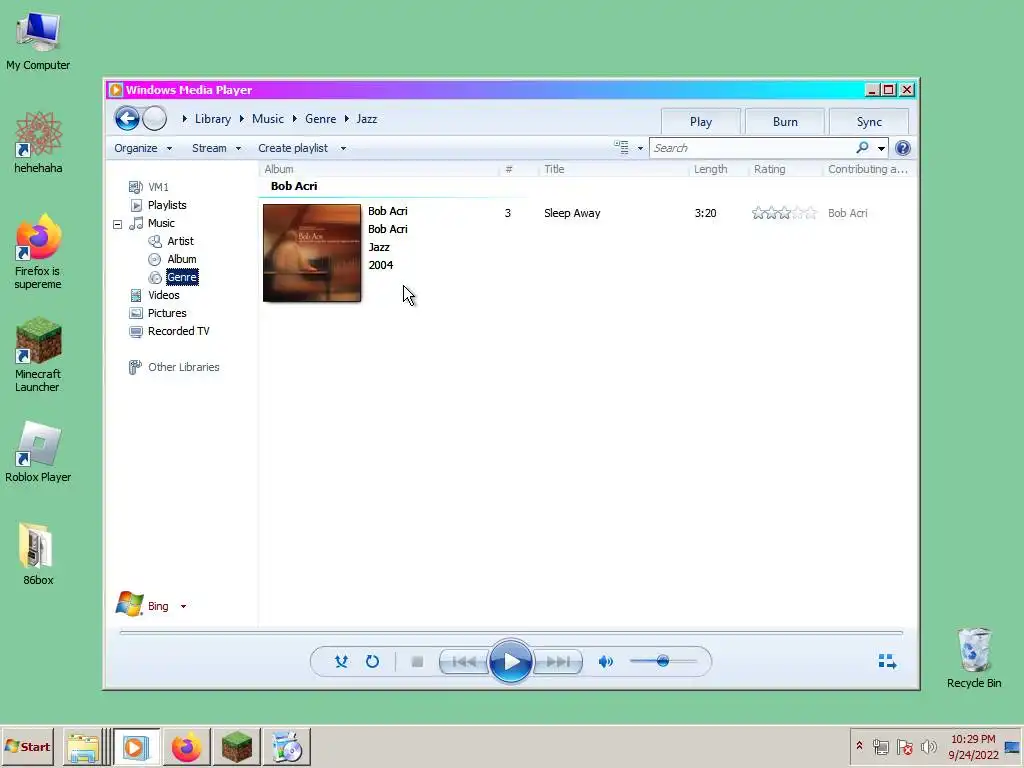Open the Bing store dropdown arrow
Screen dimensions: 1024x768
tap(184, 606)
